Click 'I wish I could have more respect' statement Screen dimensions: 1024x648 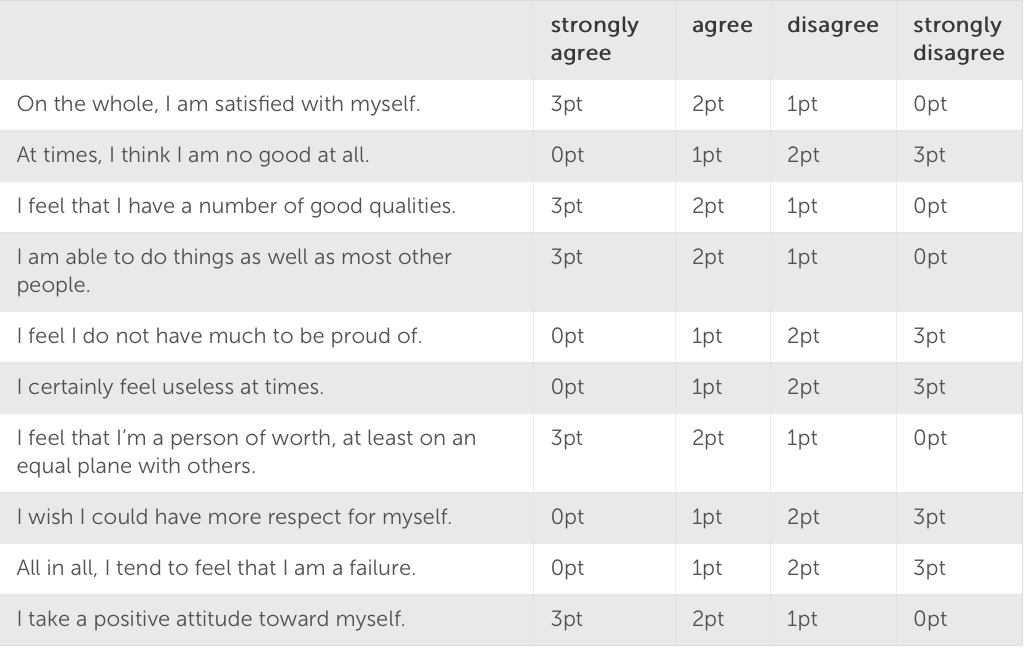[234, 517]
